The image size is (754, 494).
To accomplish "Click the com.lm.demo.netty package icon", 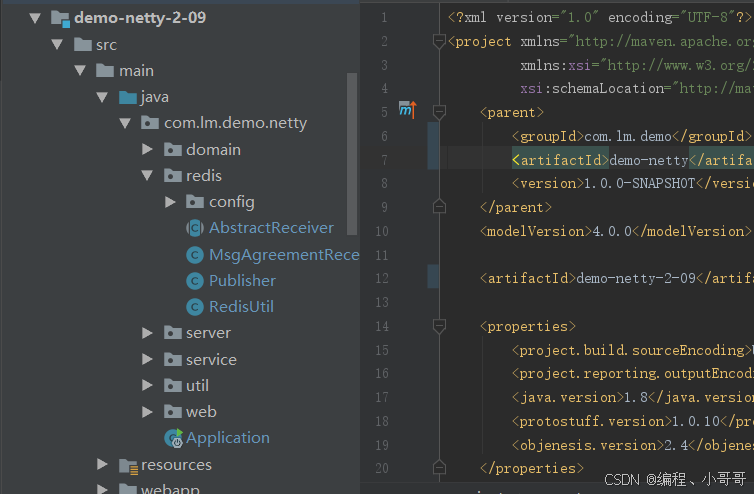I will click(150, 123).
